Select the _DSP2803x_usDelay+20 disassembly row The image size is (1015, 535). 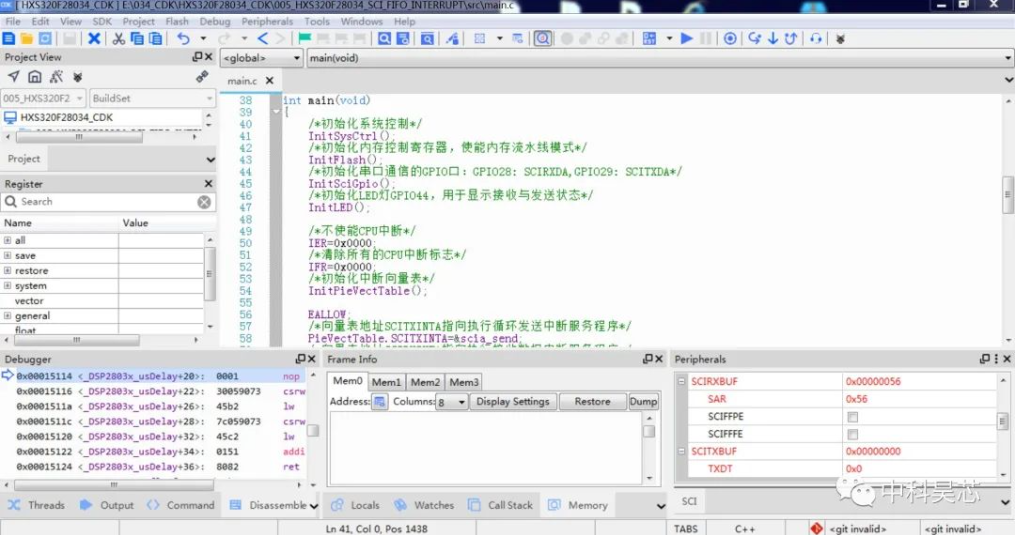(154, 376)
